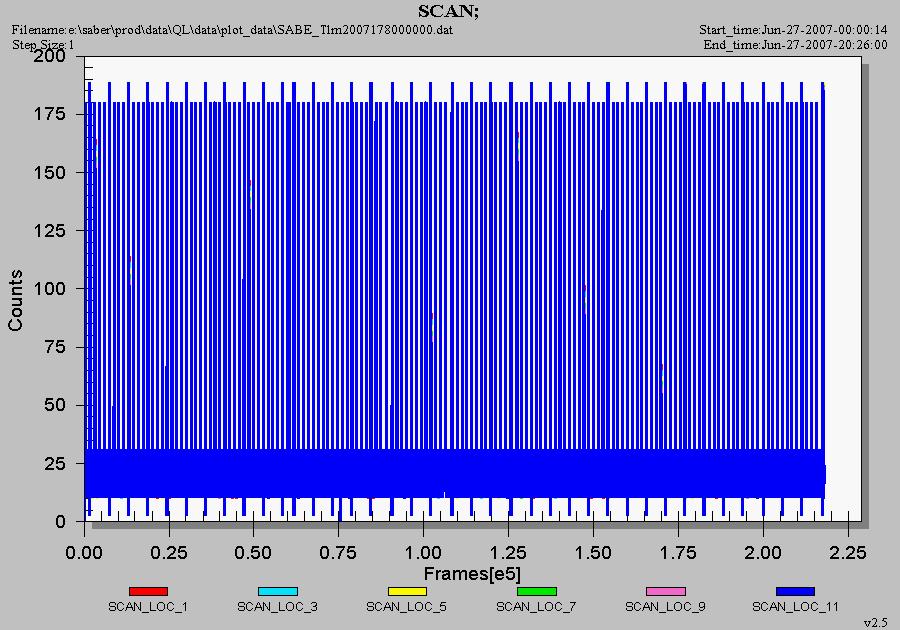Click the Frames[e5] x-axis label
Image resolution: width=900 pixels, height=630 pixels.
[x=472, y=574]
